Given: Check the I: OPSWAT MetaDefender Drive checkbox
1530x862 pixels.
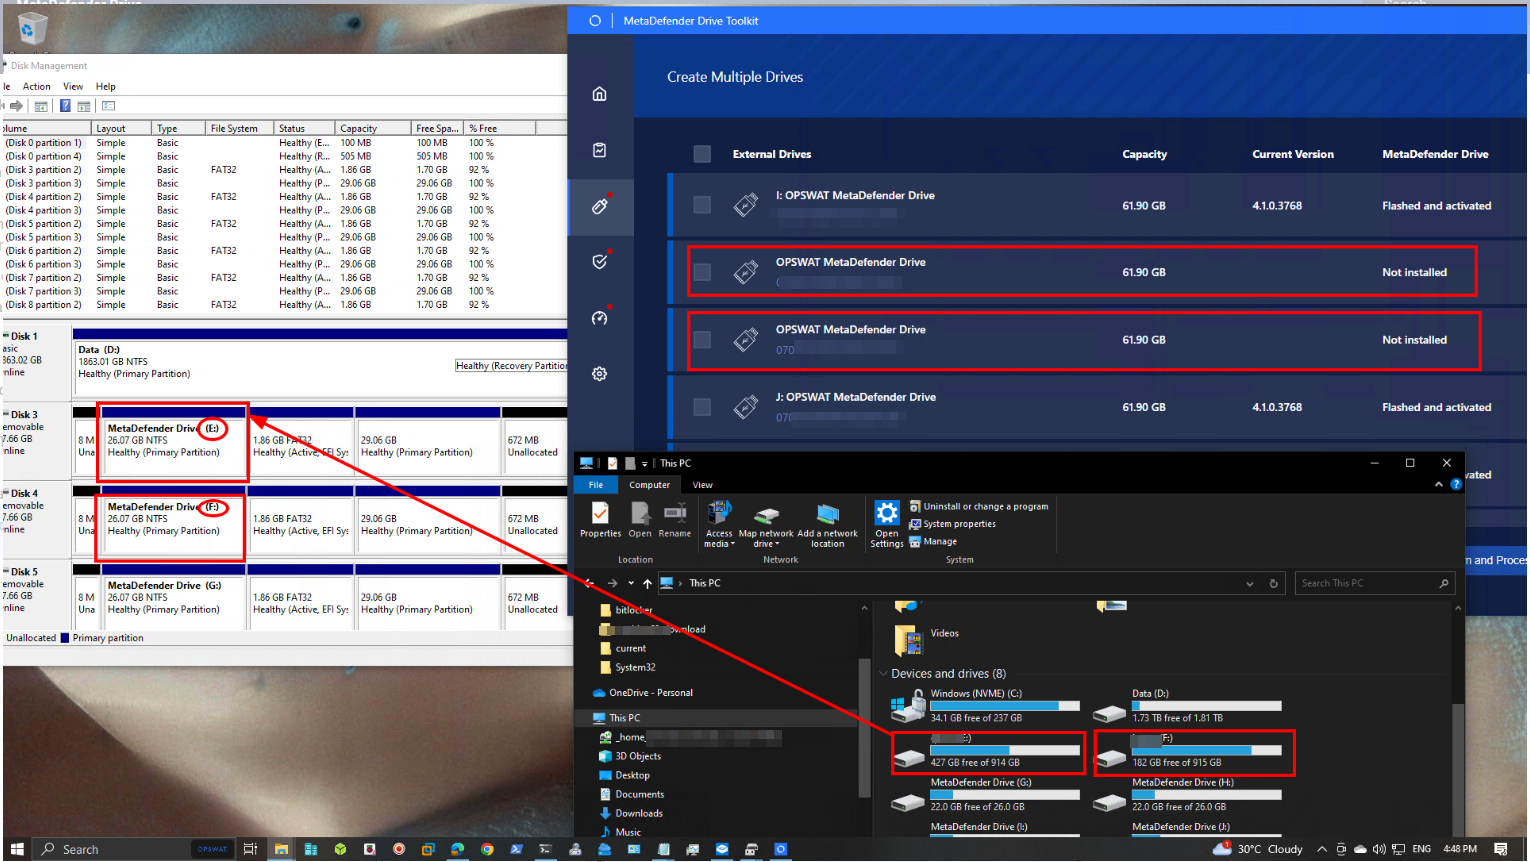Looking at the screenshot, I should tap(702, 205).
